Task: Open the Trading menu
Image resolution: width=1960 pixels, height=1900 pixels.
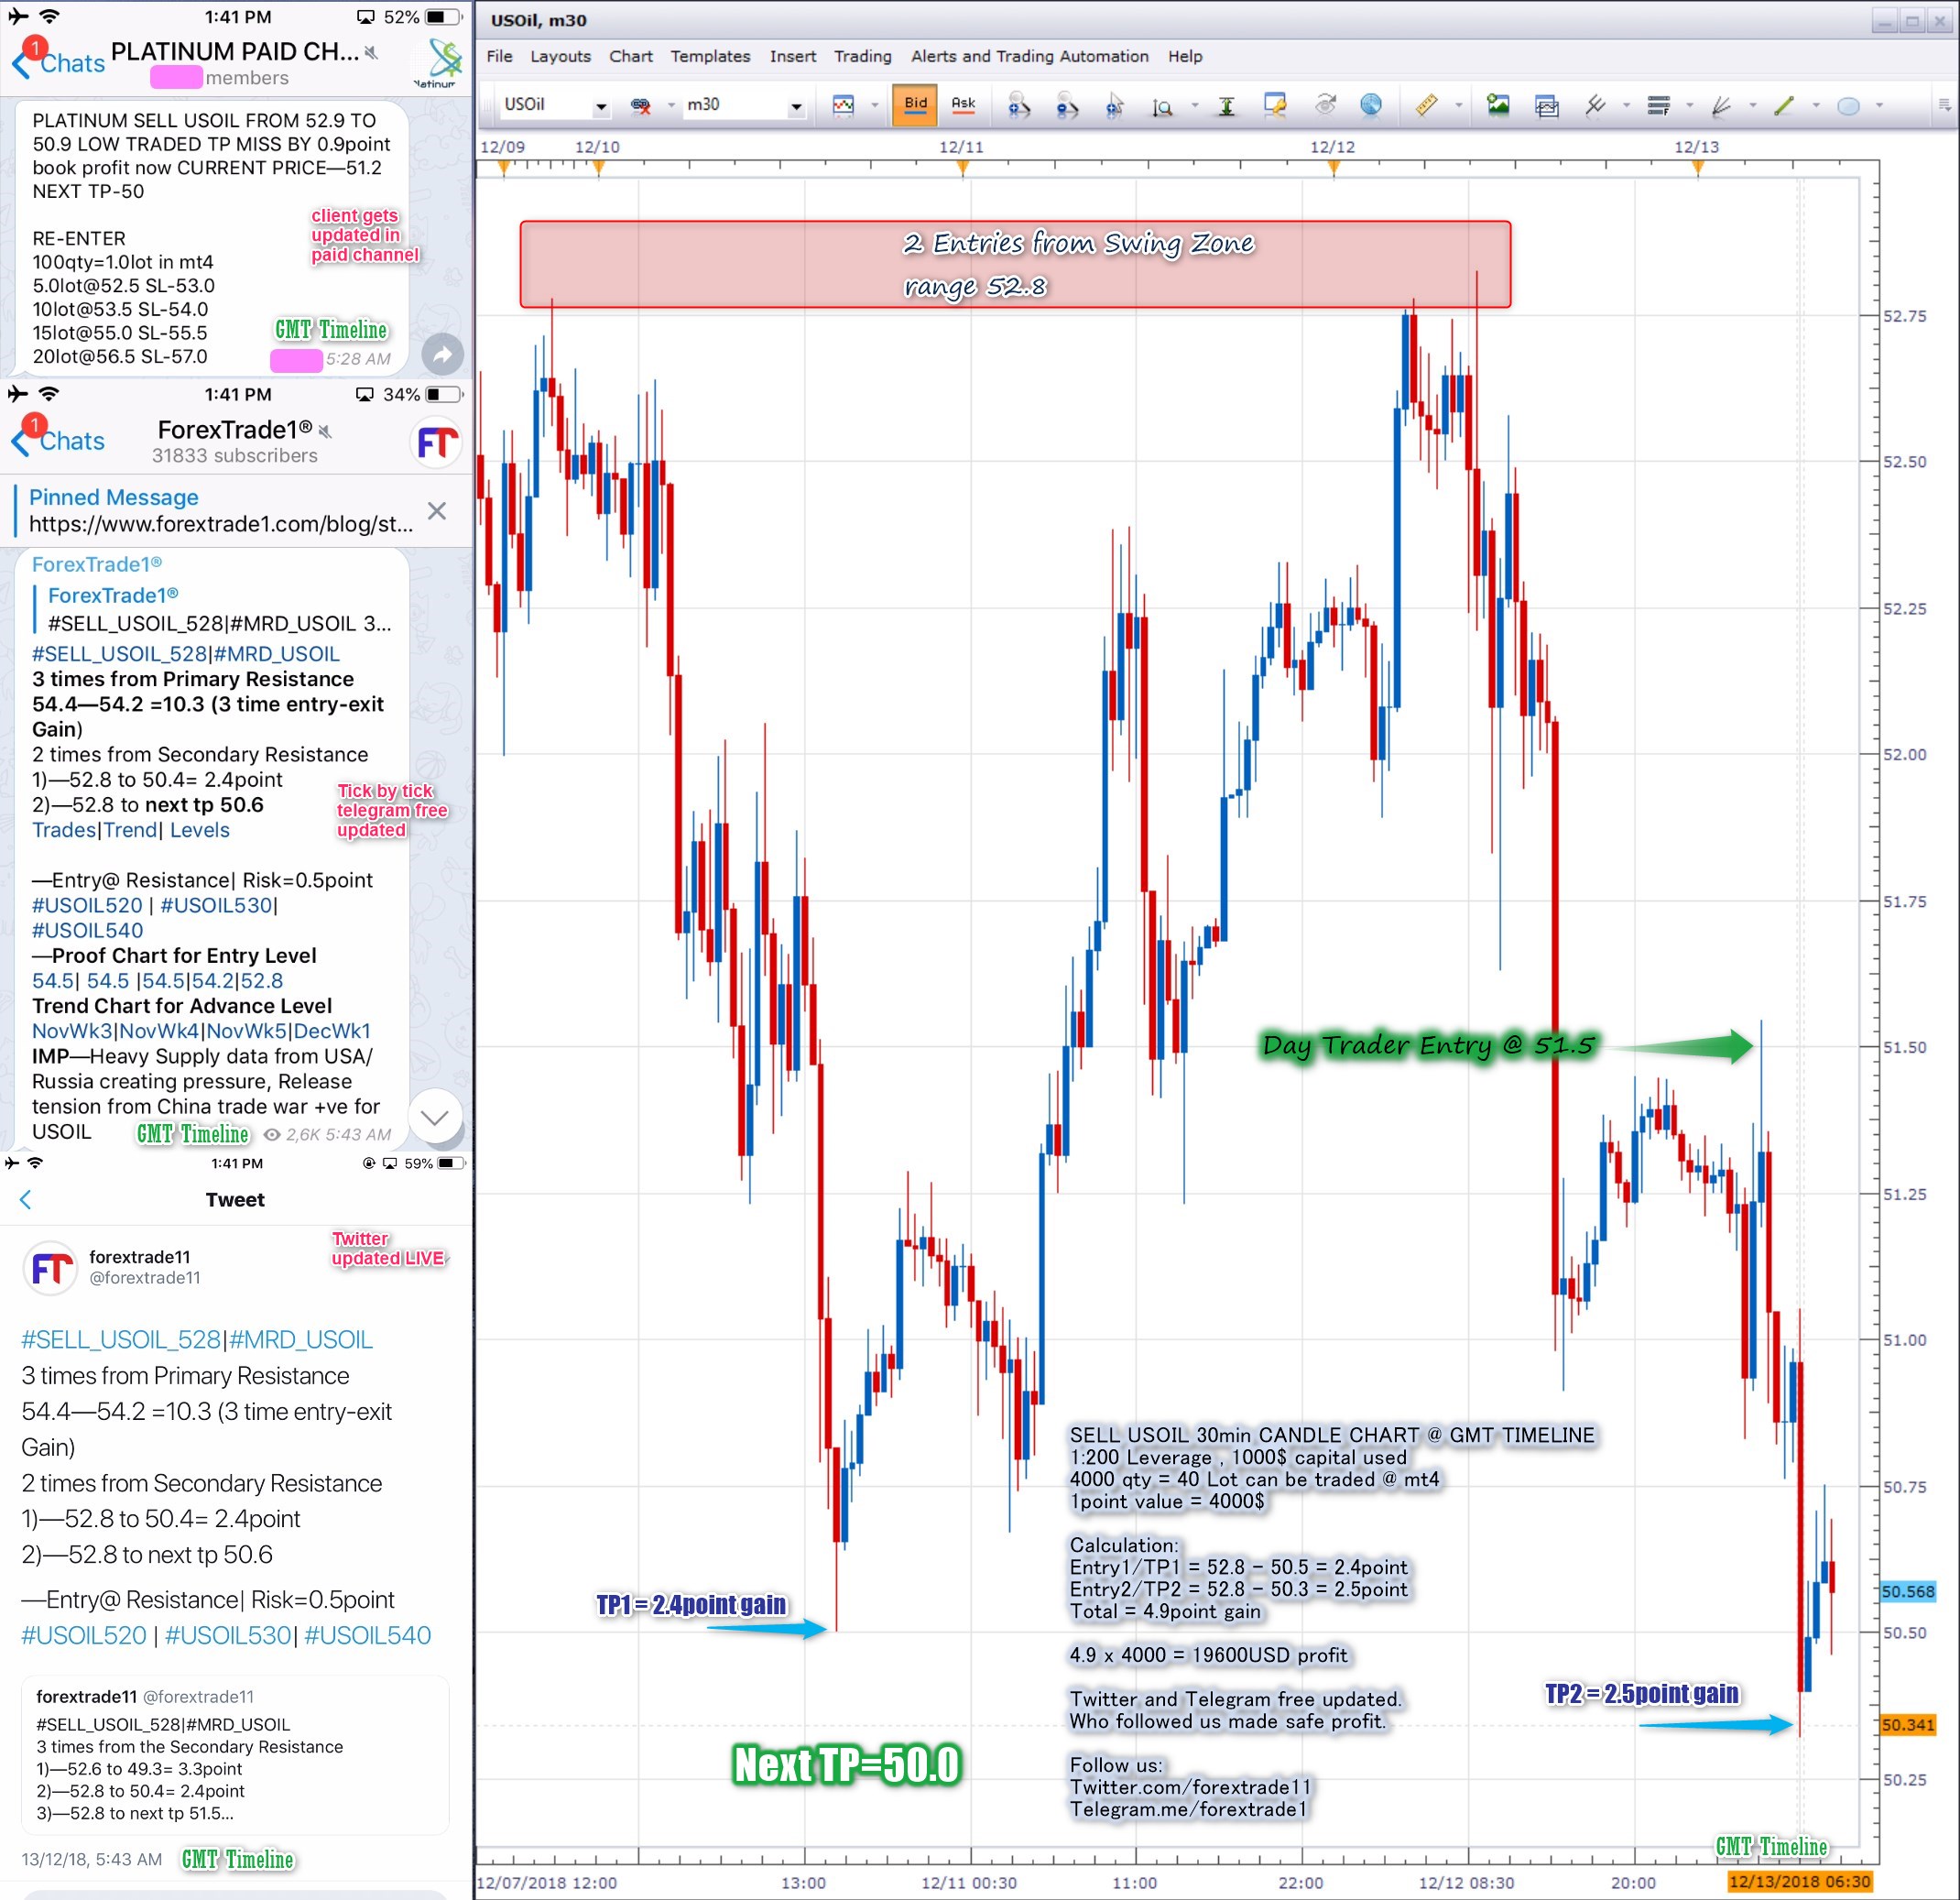Action: 863,56
